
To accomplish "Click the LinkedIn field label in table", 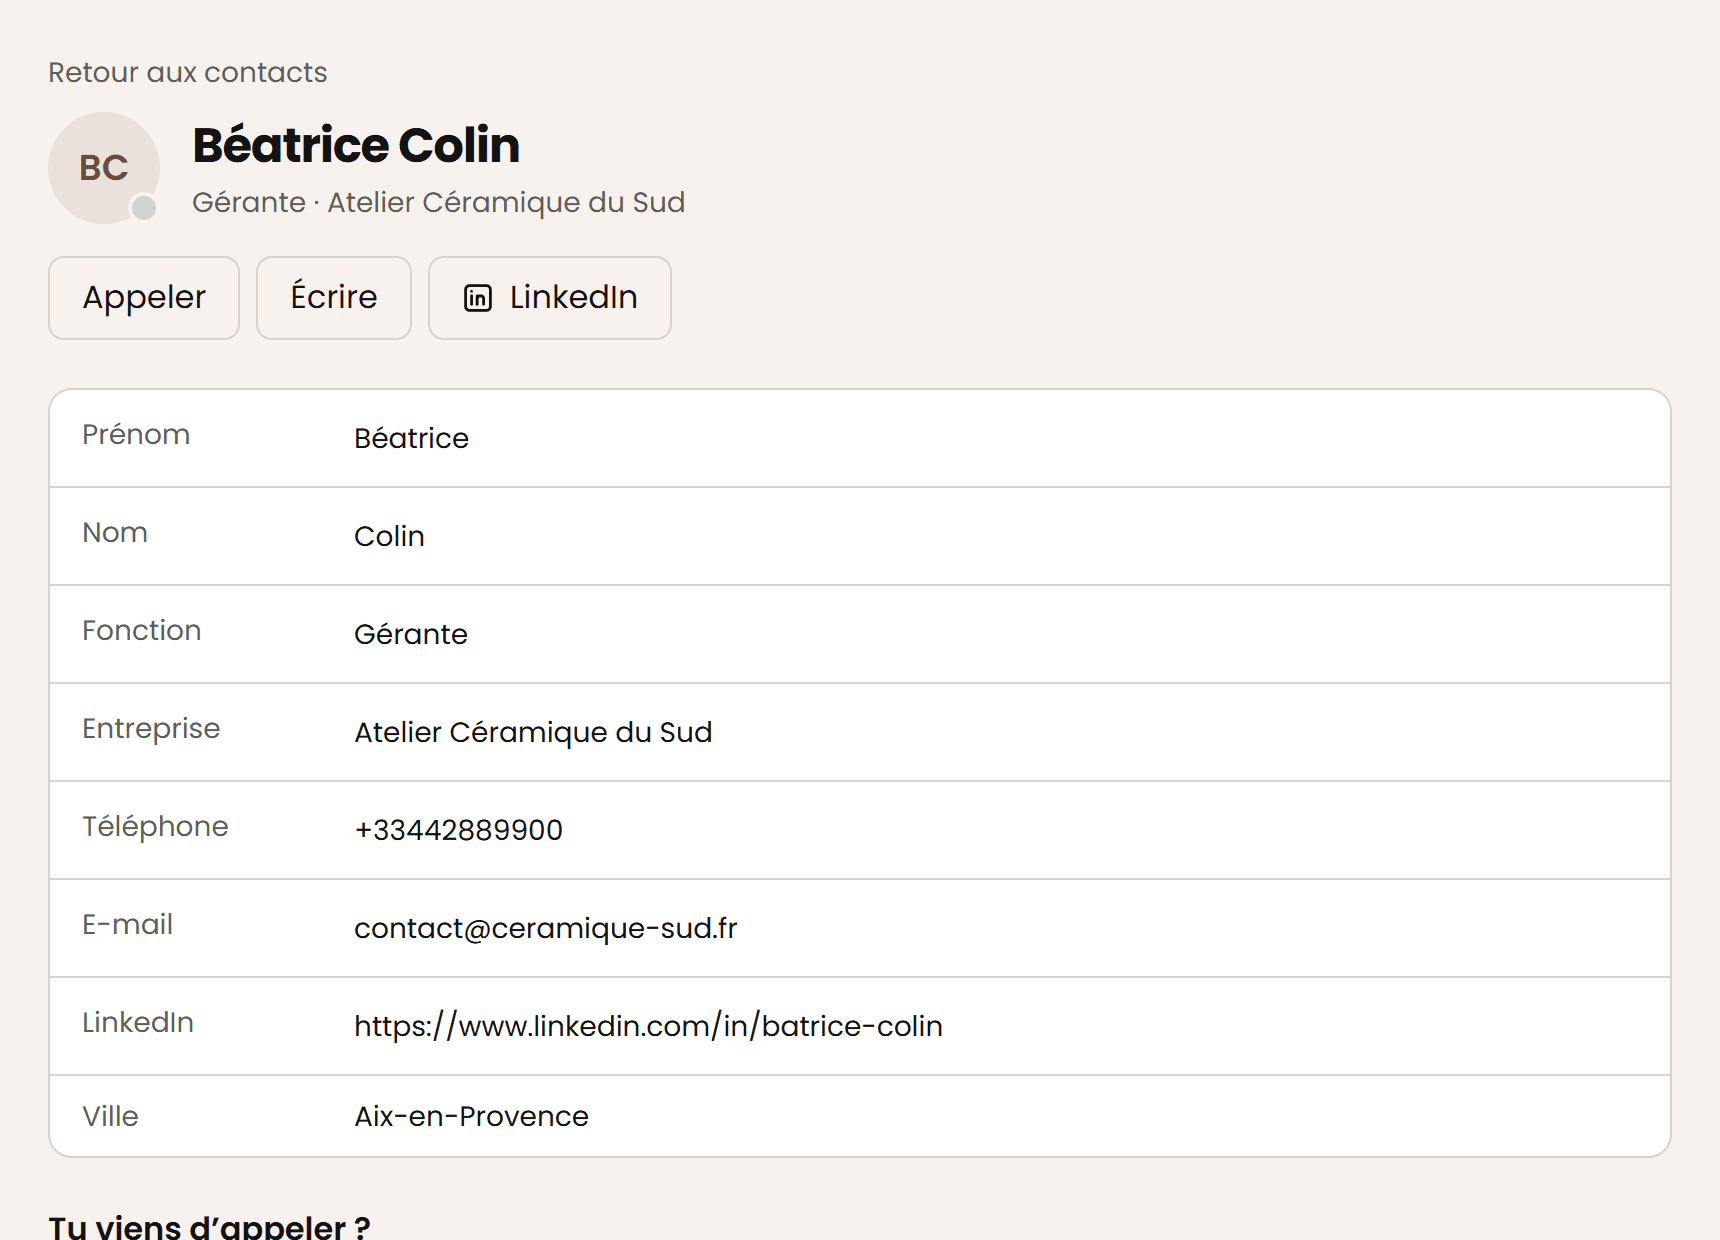I will (x=138, y=1022).
